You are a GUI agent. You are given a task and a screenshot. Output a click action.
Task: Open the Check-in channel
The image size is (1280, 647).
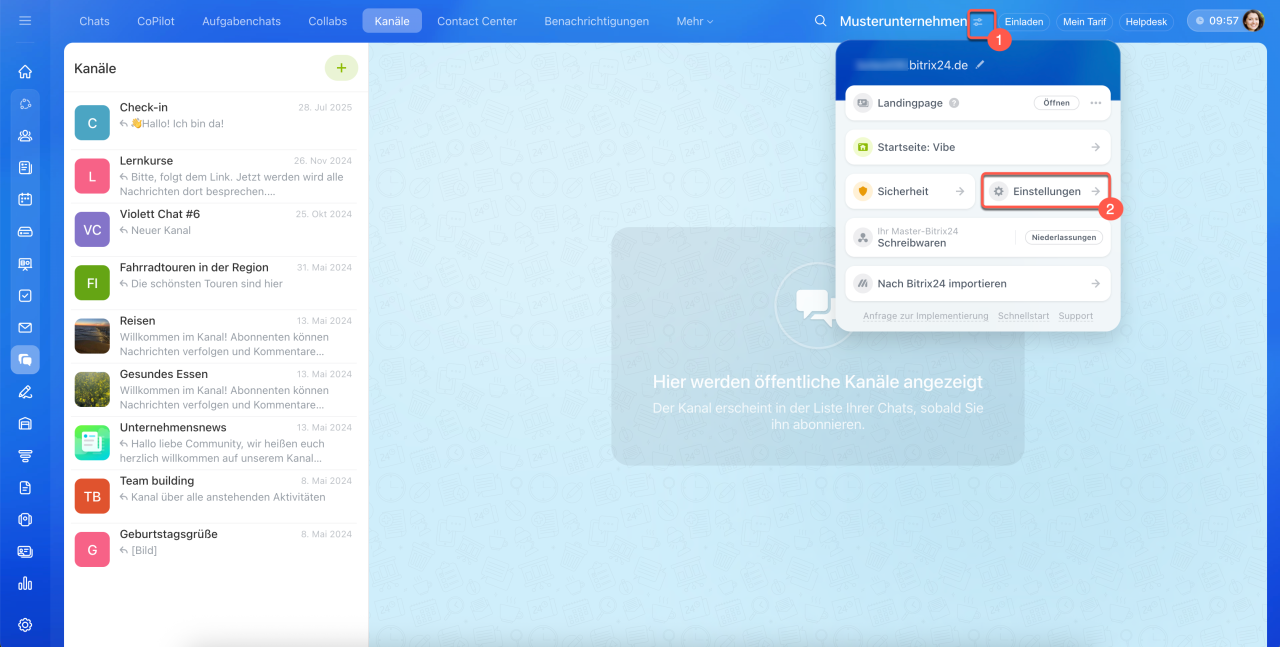pyautogui.click(x=215, y=121)
